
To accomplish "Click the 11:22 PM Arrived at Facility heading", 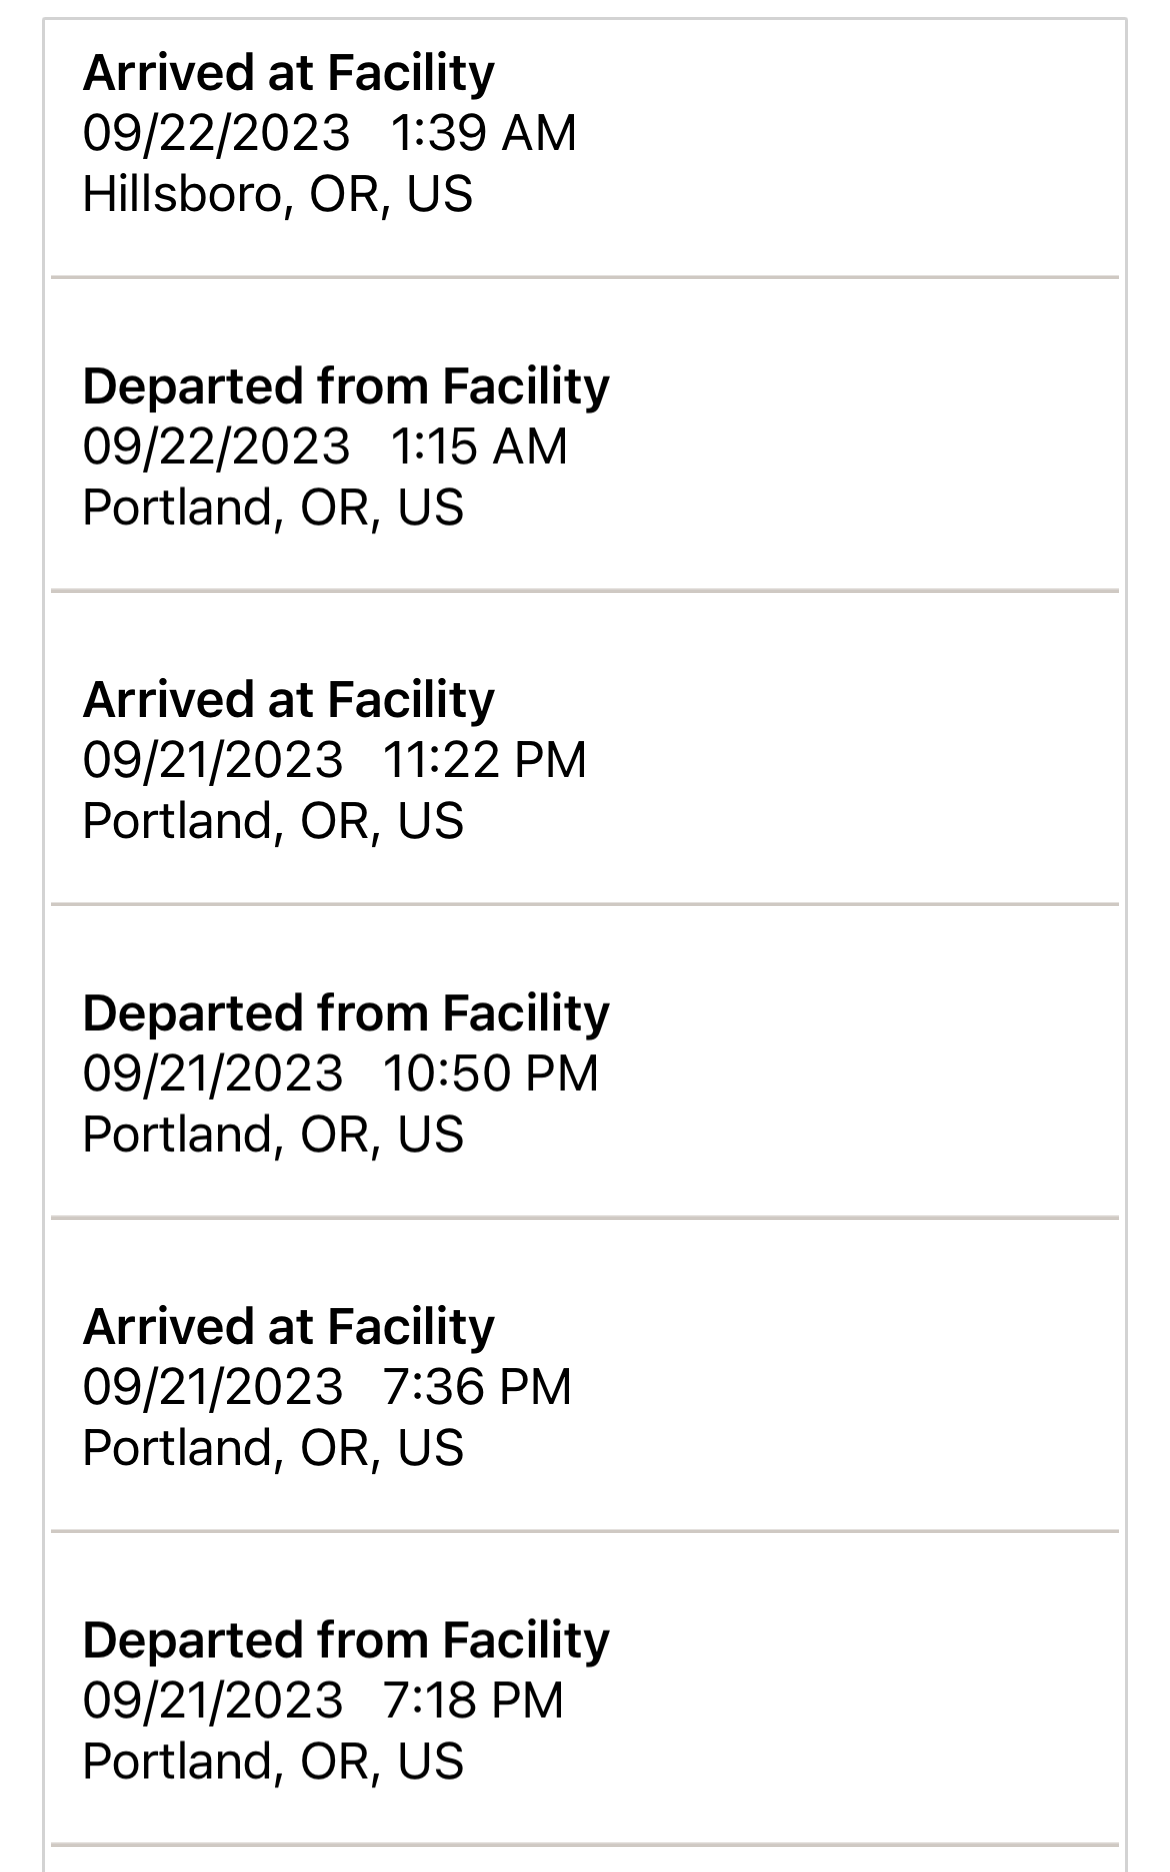I will point(288,699).
